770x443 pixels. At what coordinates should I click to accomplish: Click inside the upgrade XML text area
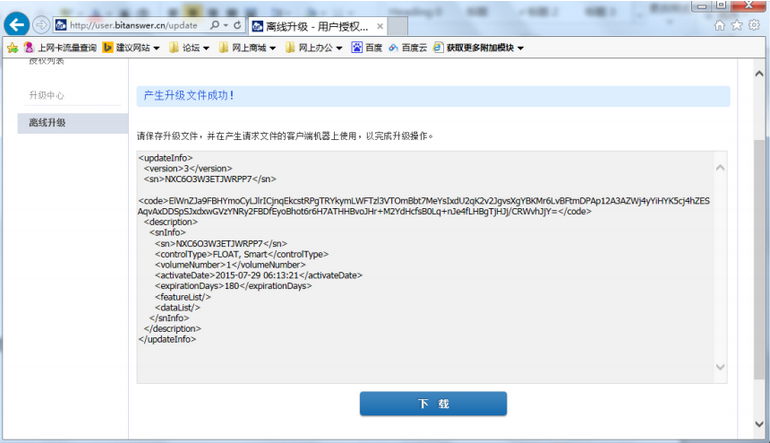click(426, 267)
